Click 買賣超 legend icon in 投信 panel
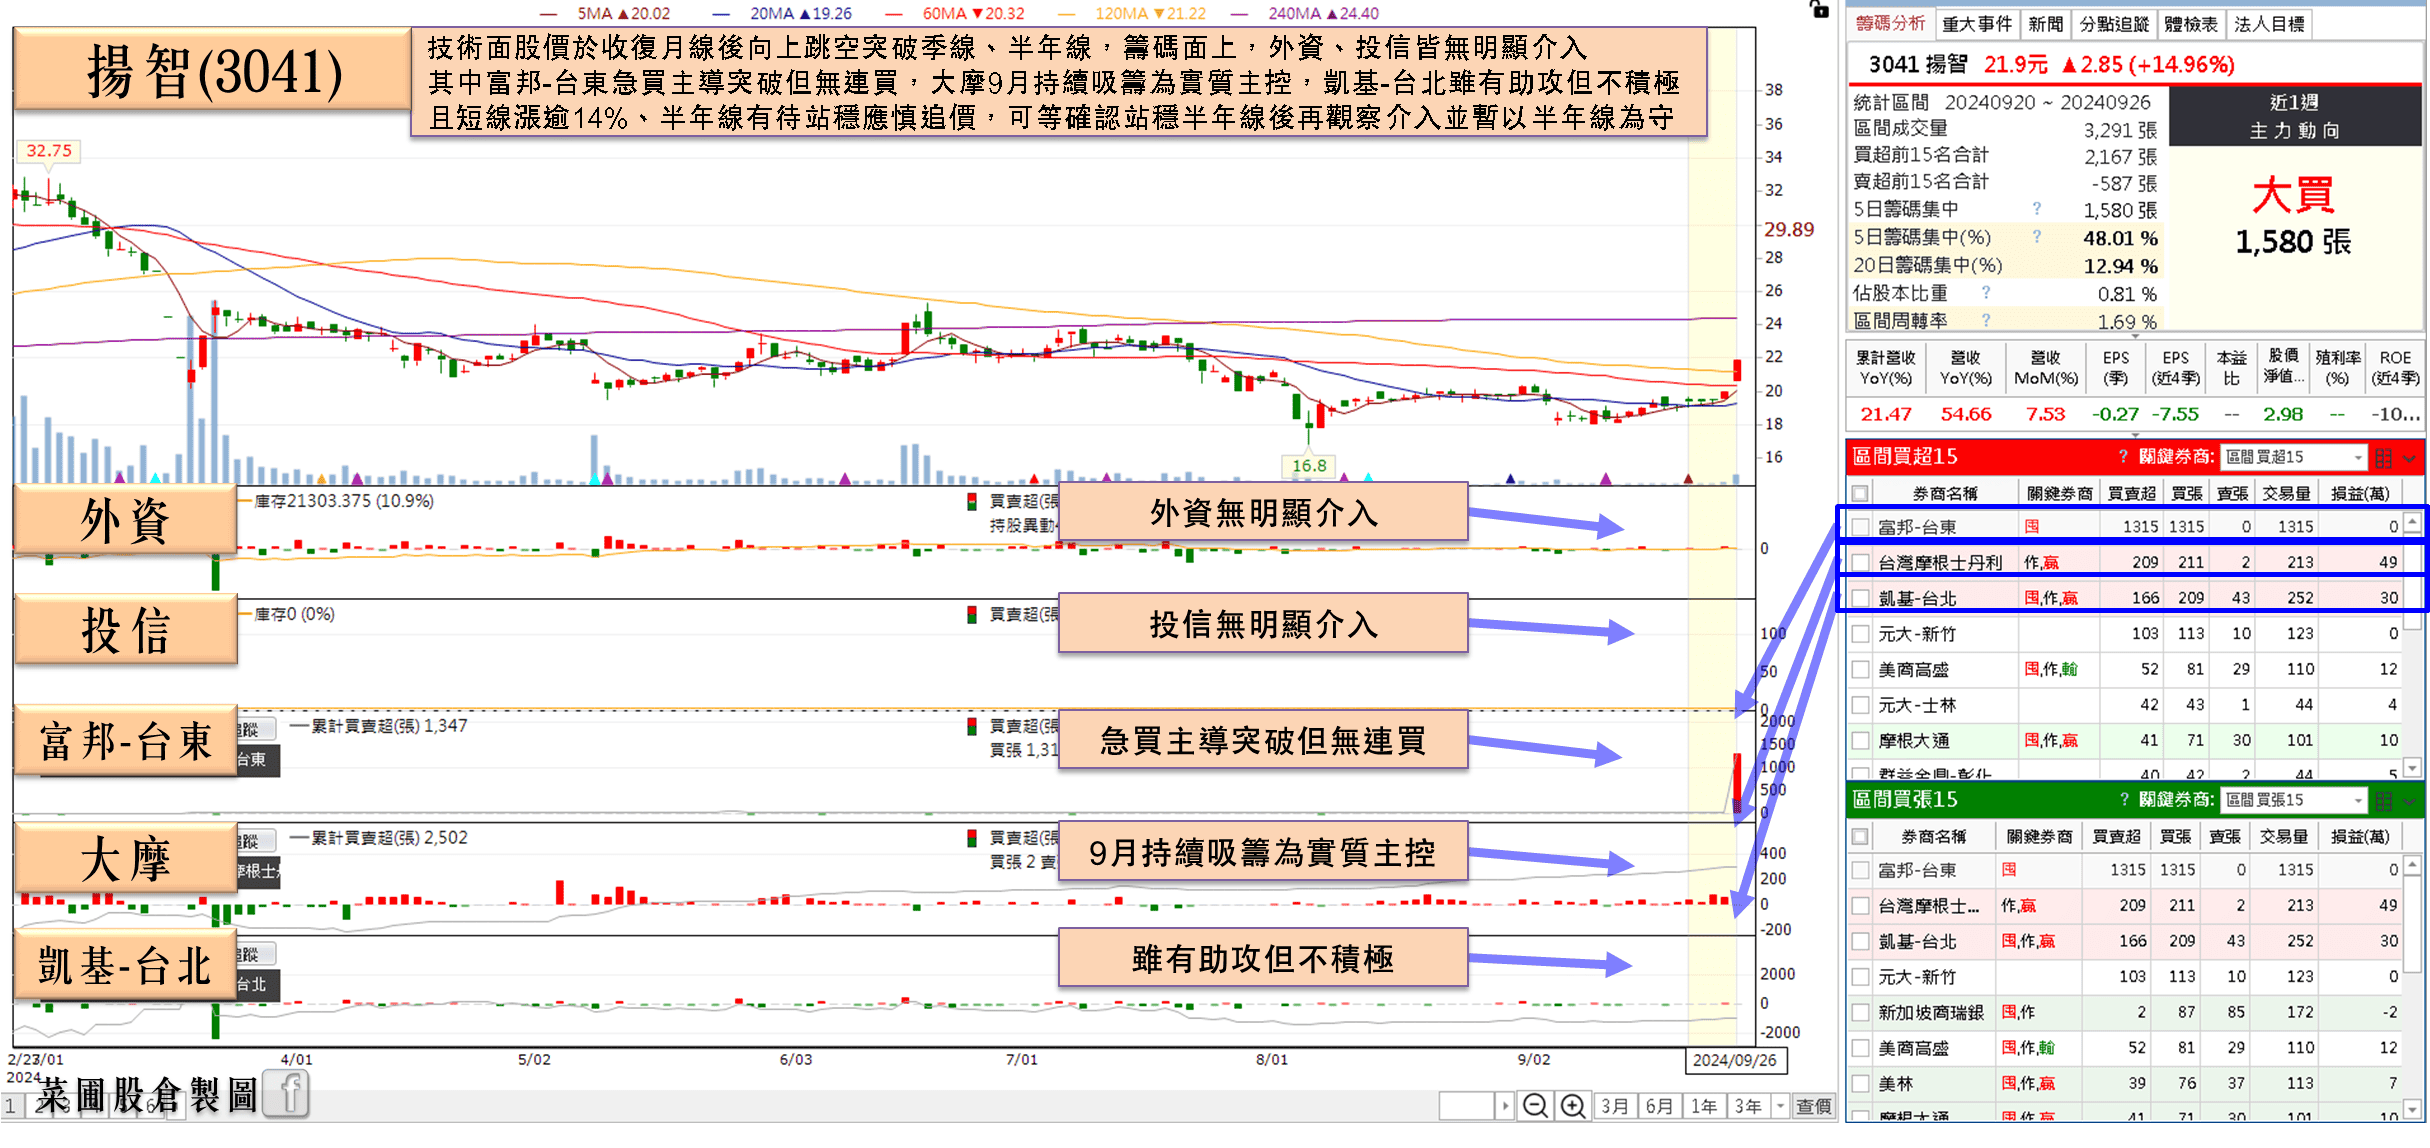This screenshot has height=1148, width=2430. (x=972, y=614)
